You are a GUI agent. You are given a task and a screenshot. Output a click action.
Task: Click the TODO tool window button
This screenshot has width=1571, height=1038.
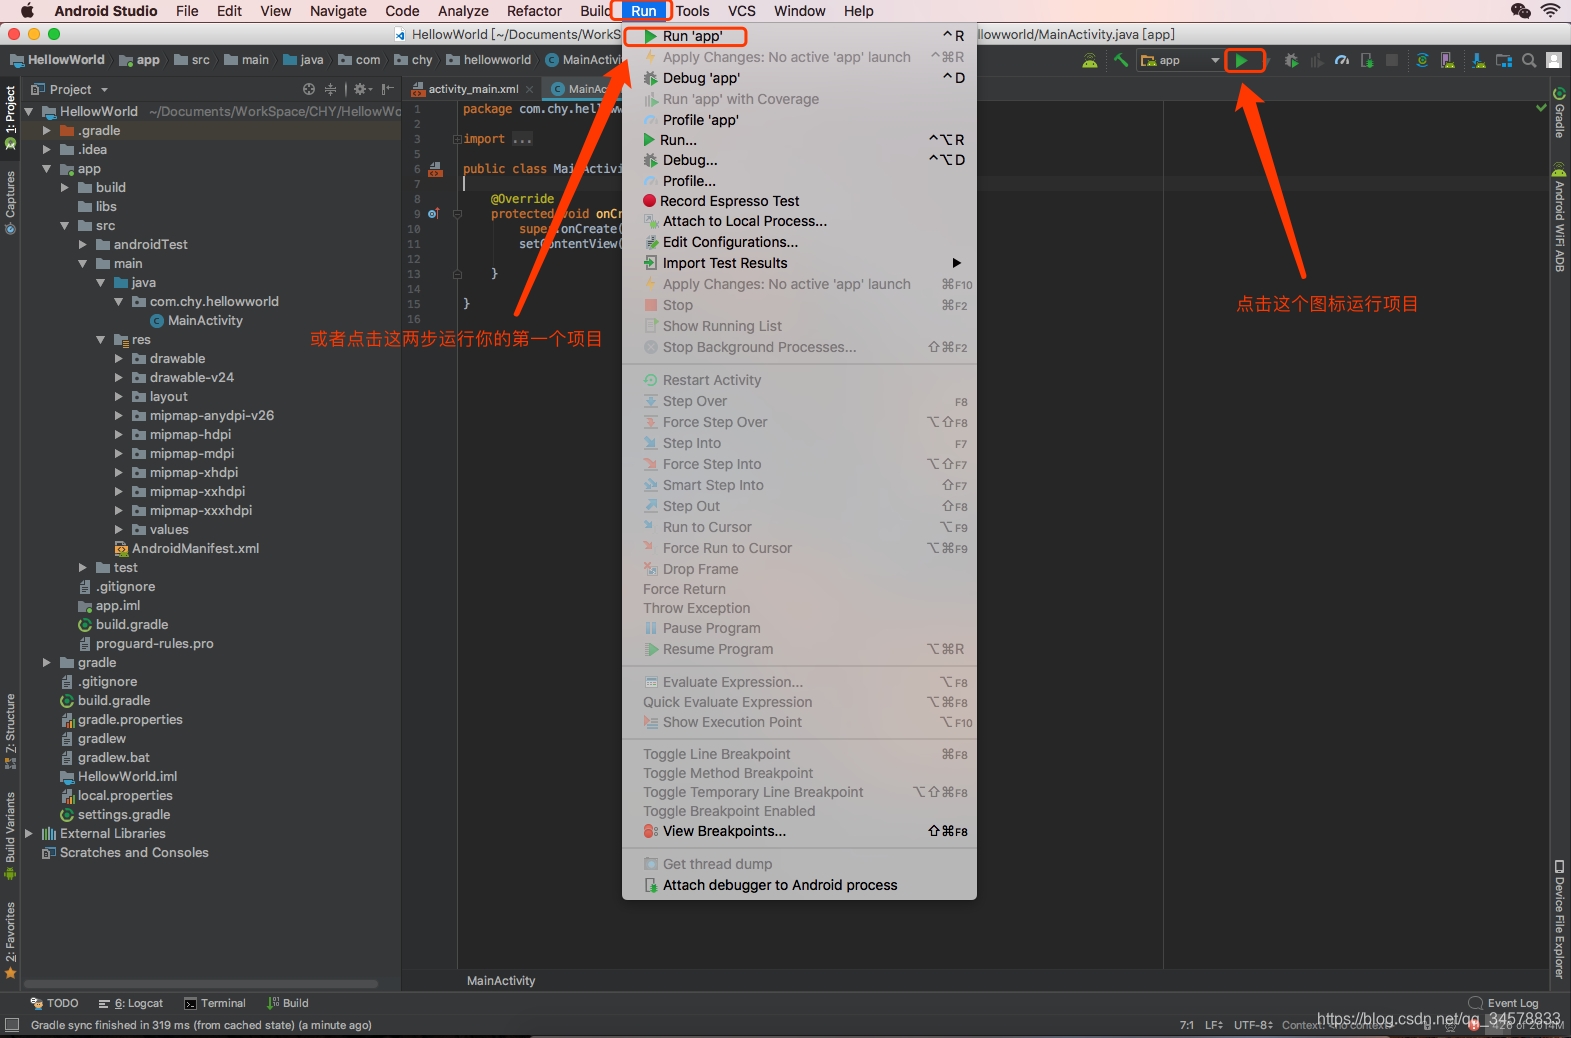click(x=54, y=1003)
